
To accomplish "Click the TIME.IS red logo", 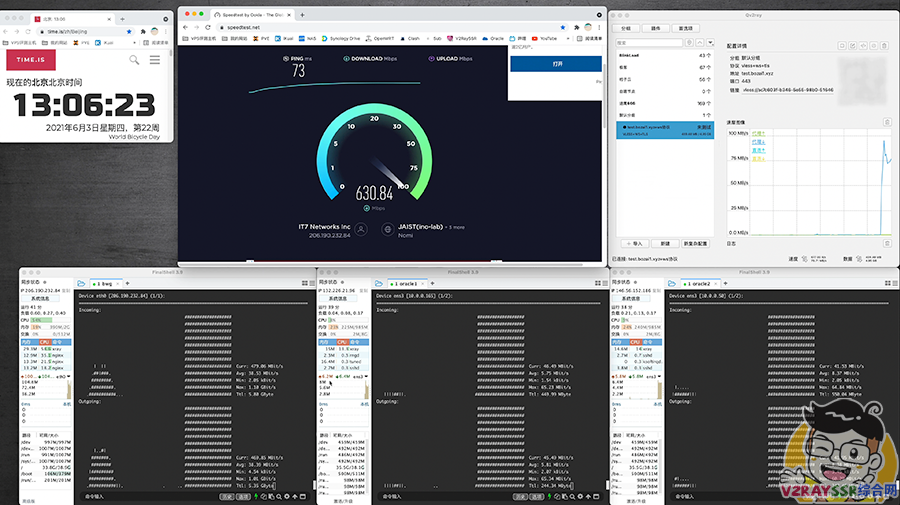I will point(30,60).
